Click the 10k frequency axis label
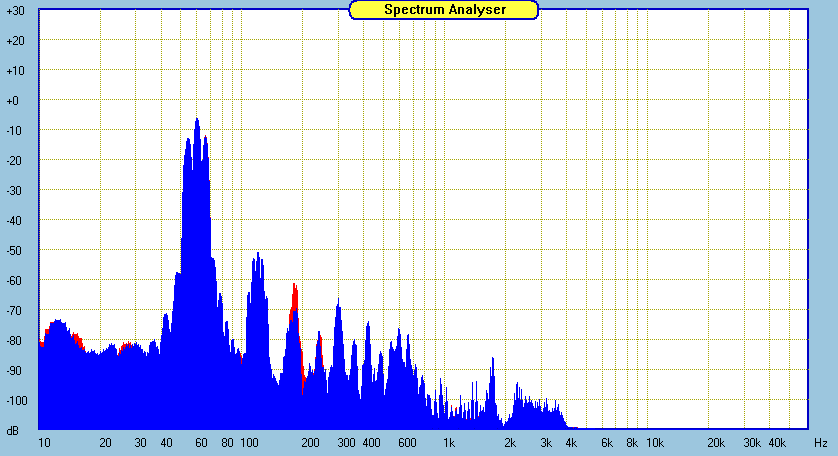This screenshot has height=456, width=838. 654,442
